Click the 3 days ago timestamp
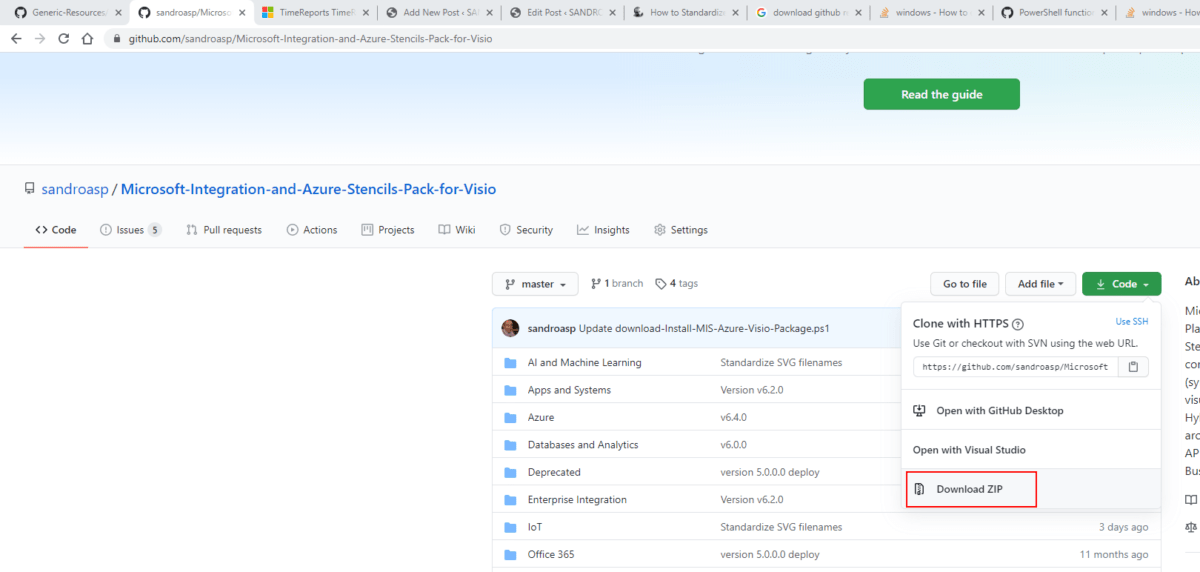The image size is (1200, 572). point(1124,527)
